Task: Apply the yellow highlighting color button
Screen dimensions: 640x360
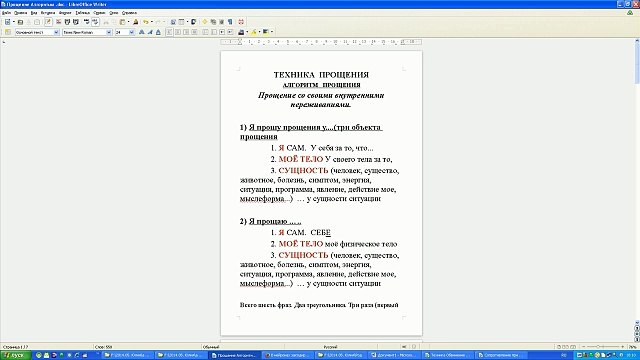Action: click(x=253, y=32)
